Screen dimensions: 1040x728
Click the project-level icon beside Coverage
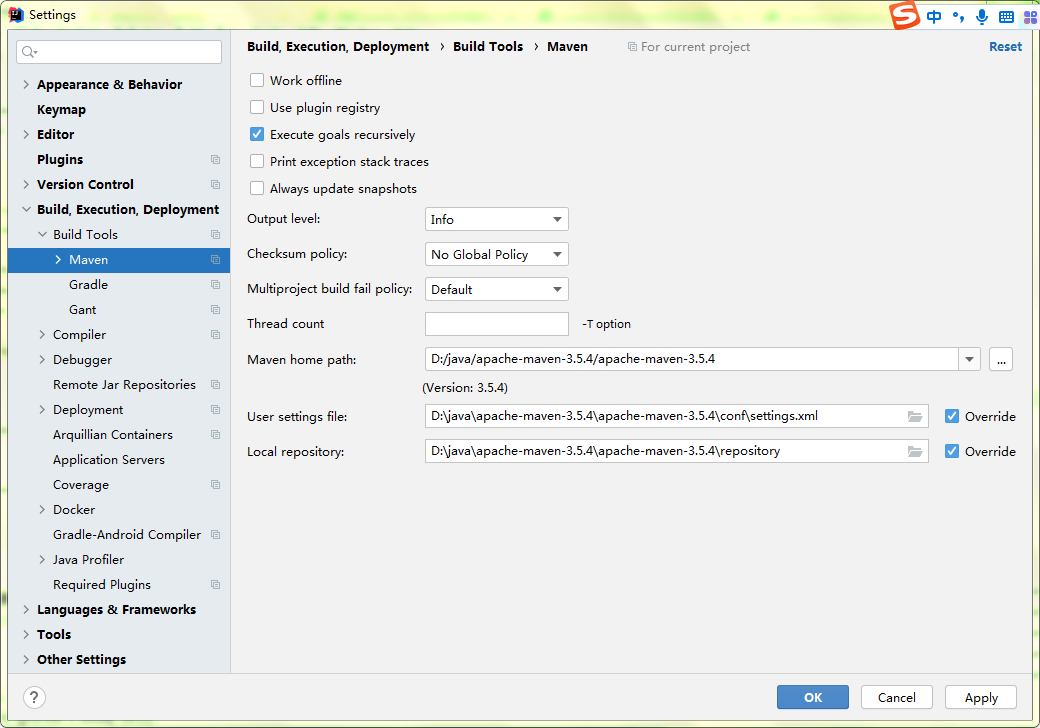tap(216, 485)
